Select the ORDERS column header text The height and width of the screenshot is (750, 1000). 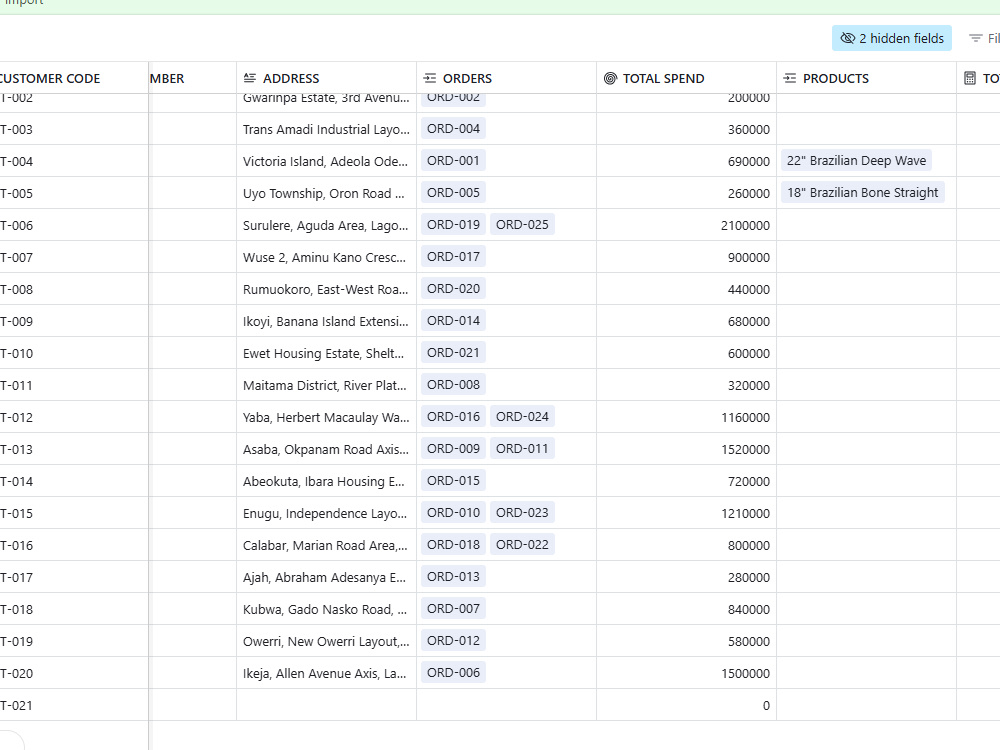click(x=467, y=78)
